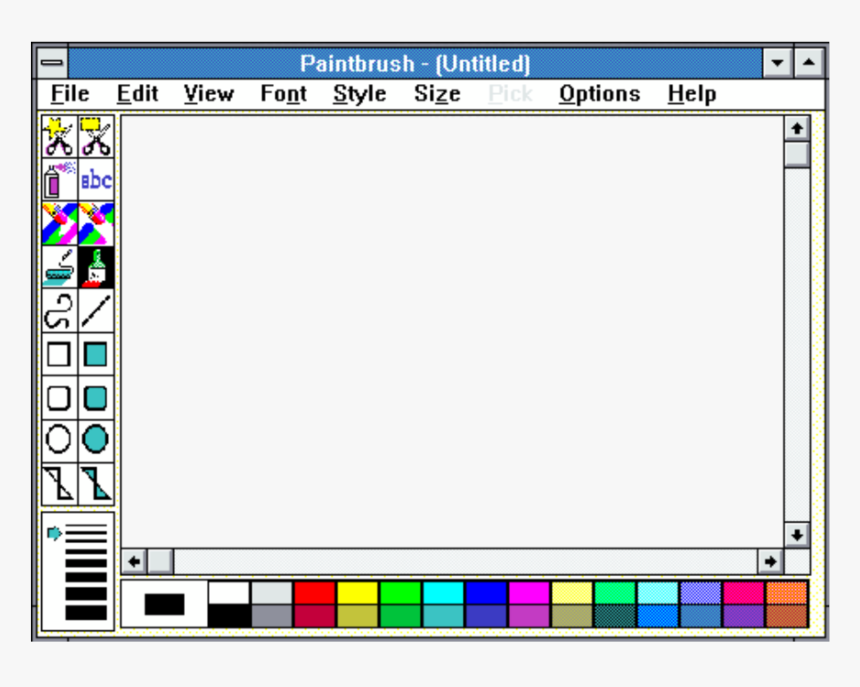This screenshot has height=687, width=860.
Task: Pick the Filled Rounded Box tool
Action: (97, 398)
